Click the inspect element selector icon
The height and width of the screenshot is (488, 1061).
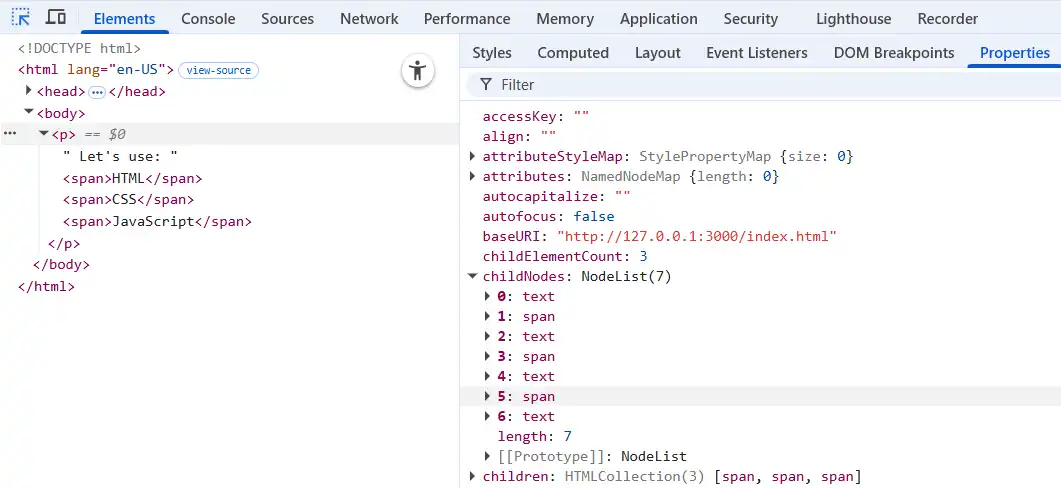20,18
